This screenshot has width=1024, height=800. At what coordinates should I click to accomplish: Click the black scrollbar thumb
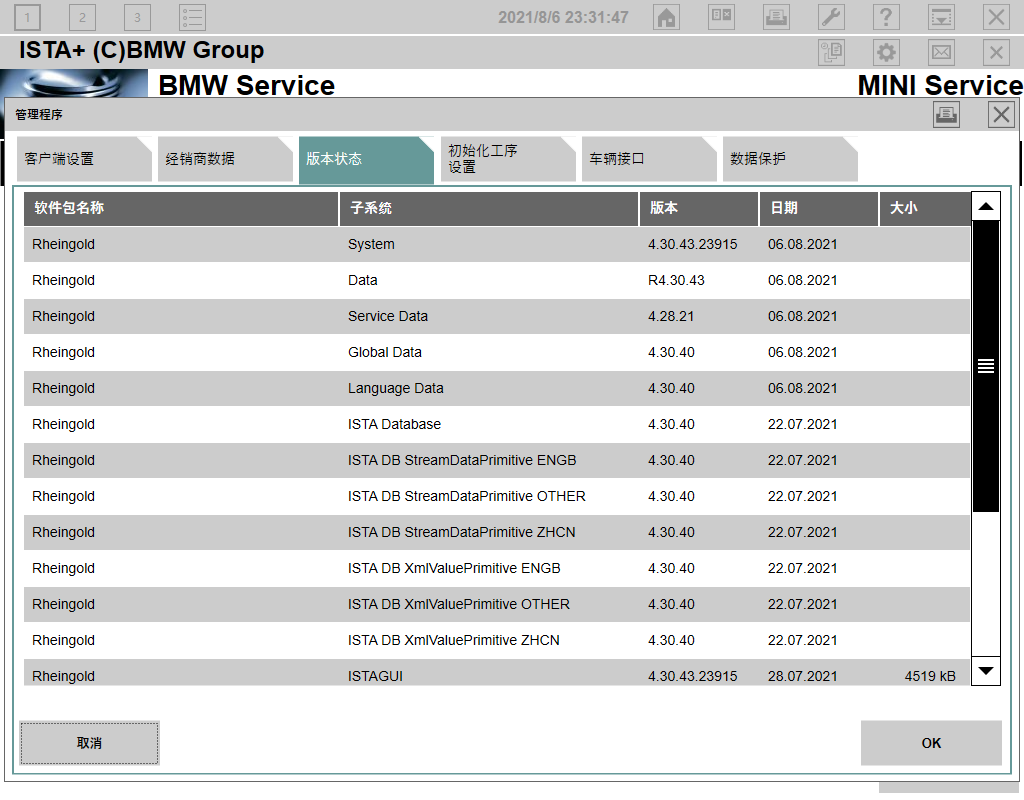[986, 366]
